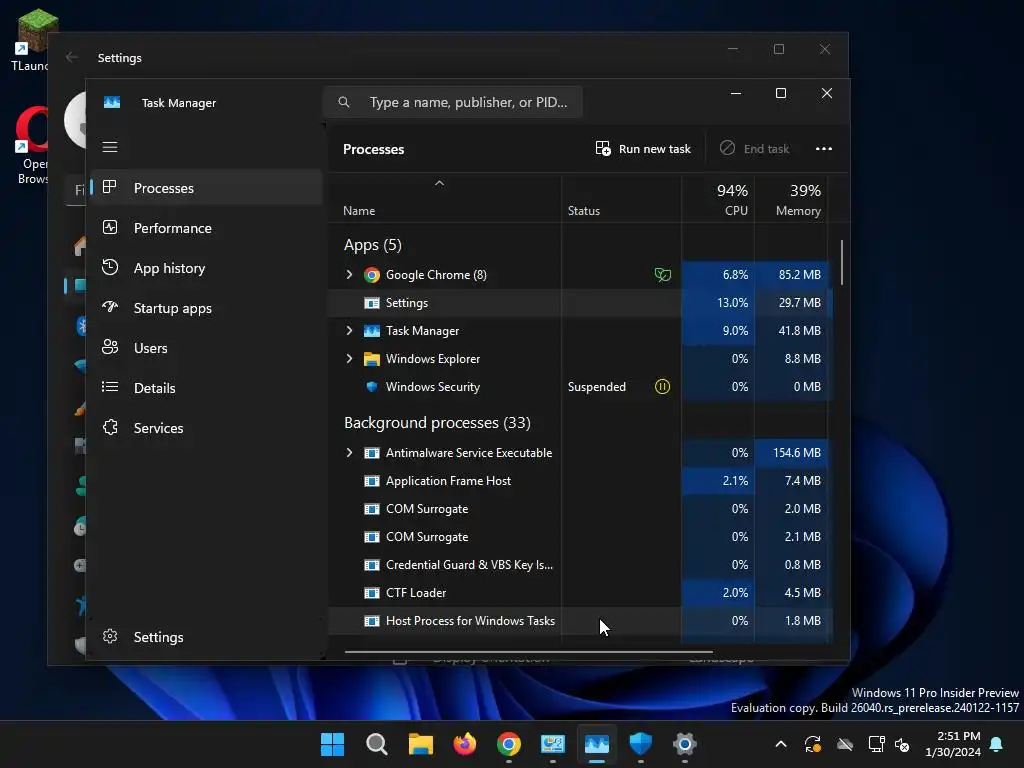Select the Users tab
Screen dimensions: 1024x768
[206, 348]
